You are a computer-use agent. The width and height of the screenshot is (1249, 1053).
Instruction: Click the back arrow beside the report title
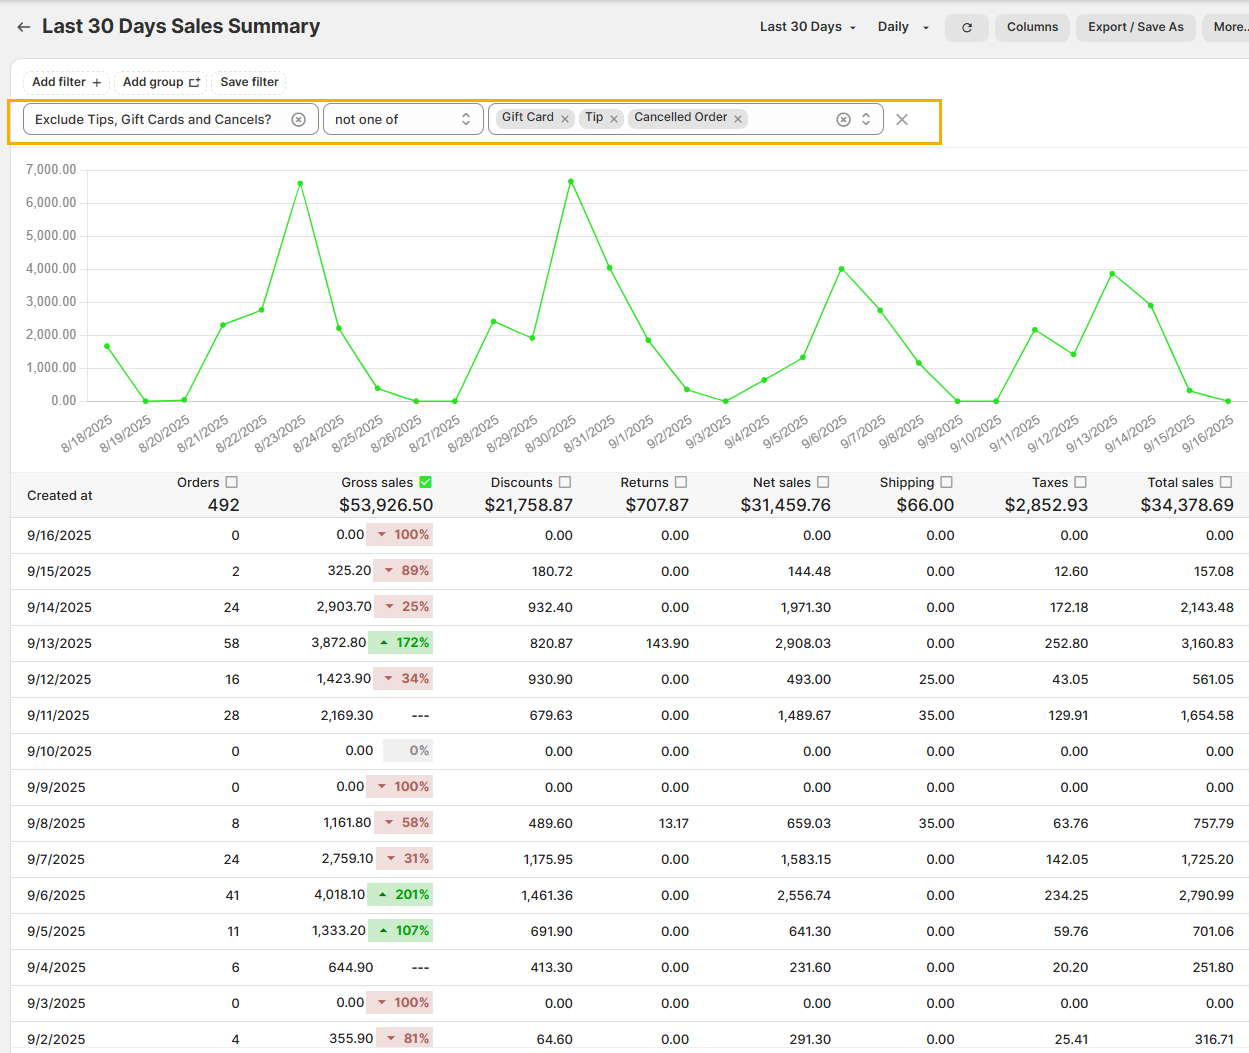click(23, 27)
